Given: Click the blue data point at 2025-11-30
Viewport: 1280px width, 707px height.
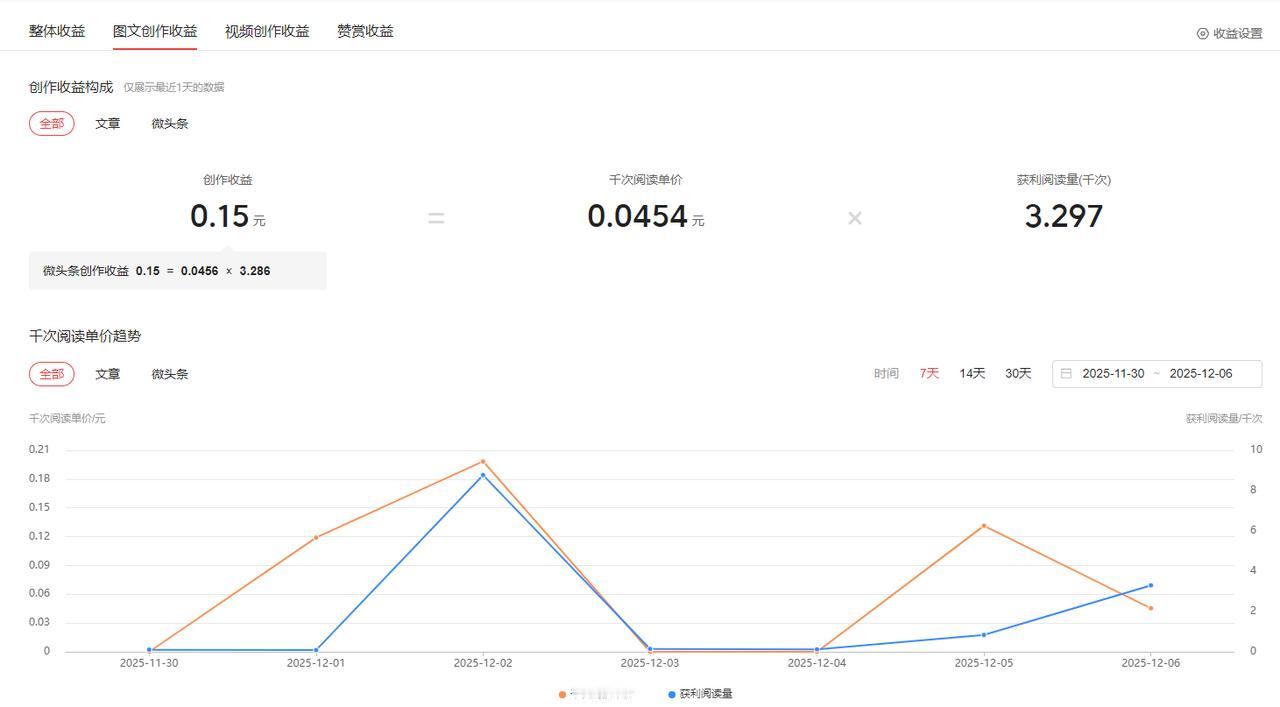Looking at the screenshot, I should coord(151,649).
